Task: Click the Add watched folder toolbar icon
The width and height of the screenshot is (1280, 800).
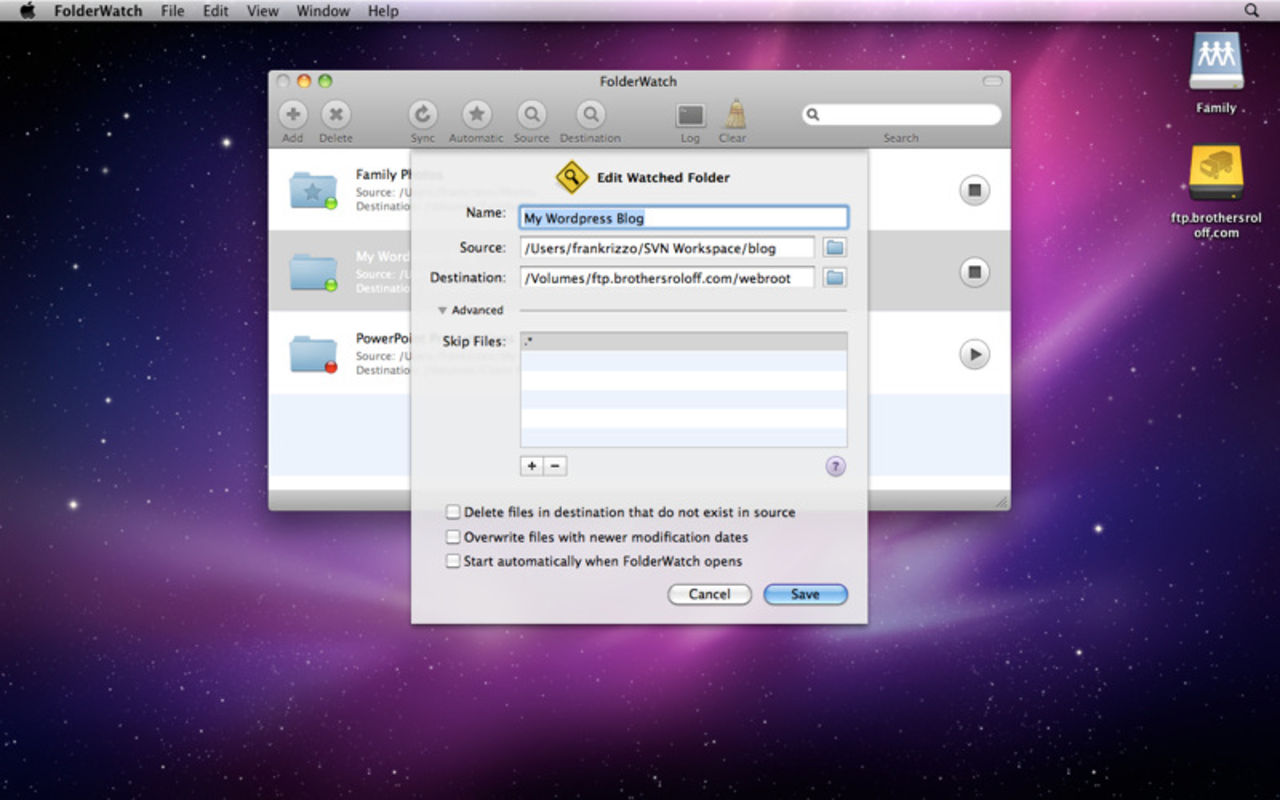Action: [x=293, y=115]
